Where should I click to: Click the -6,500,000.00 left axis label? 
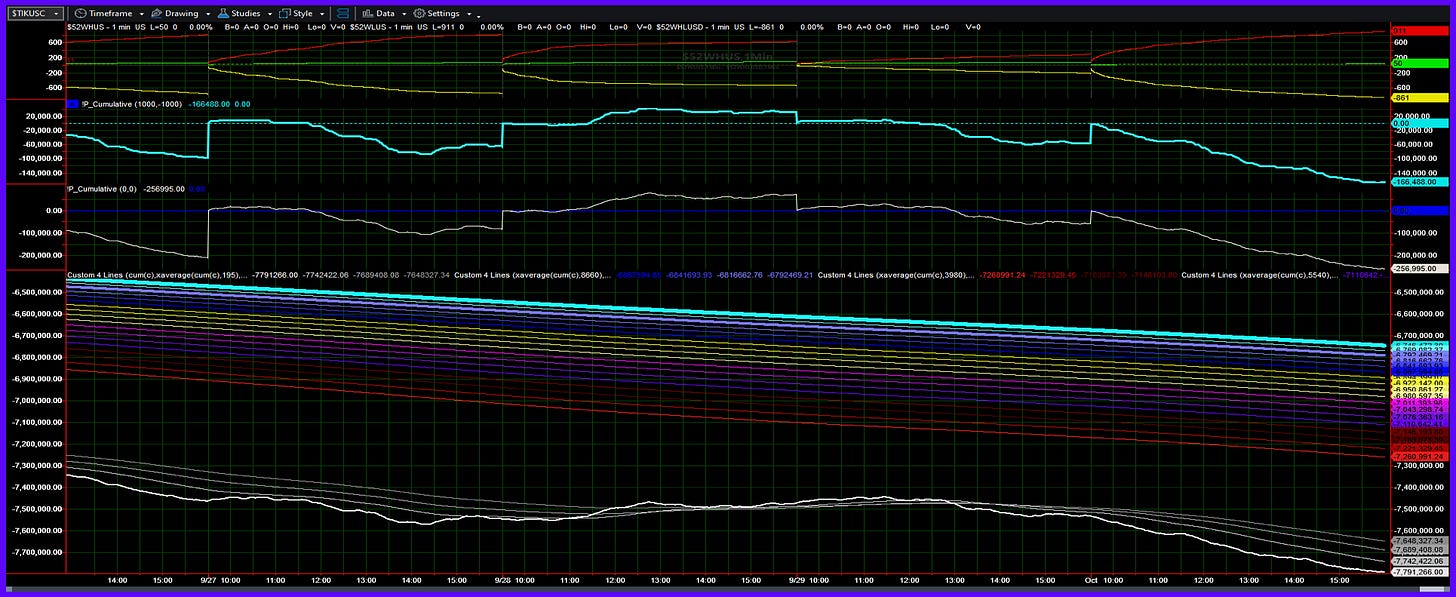(x=36, y=292)
